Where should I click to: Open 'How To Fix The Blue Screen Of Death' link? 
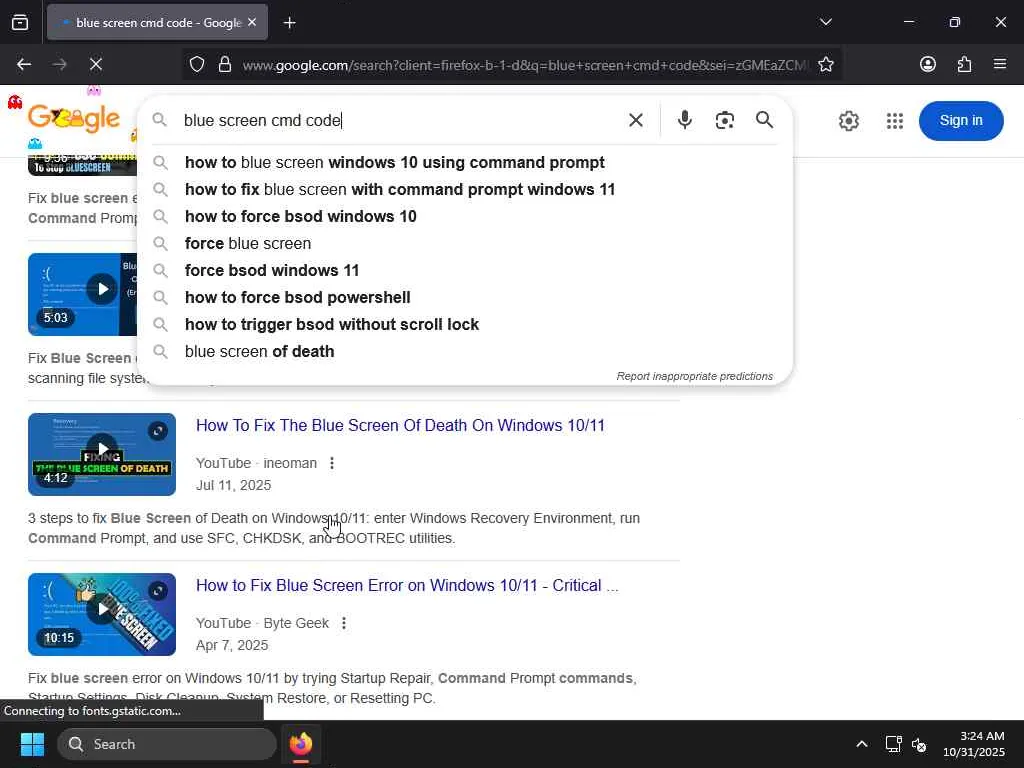pyautogui.click(x=400, y=425)
